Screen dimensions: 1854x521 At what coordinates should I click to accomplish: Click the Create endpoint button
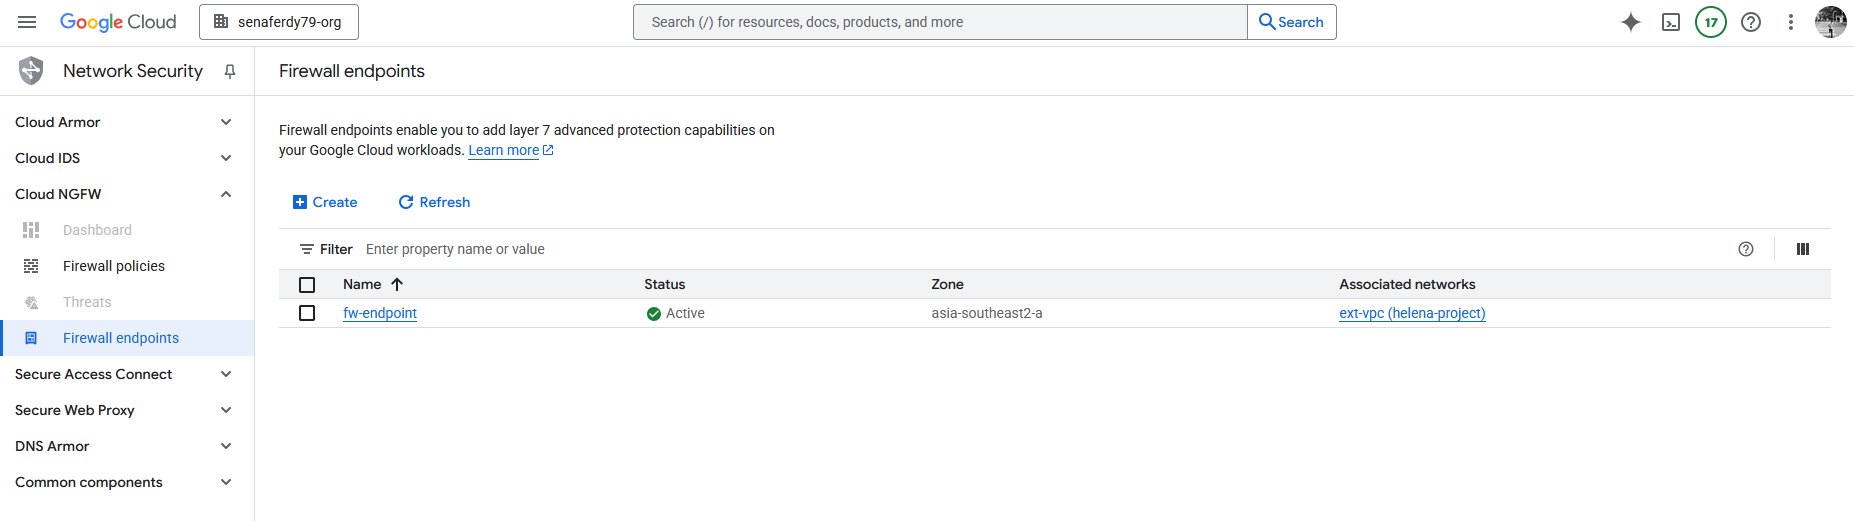pos(325,202)
